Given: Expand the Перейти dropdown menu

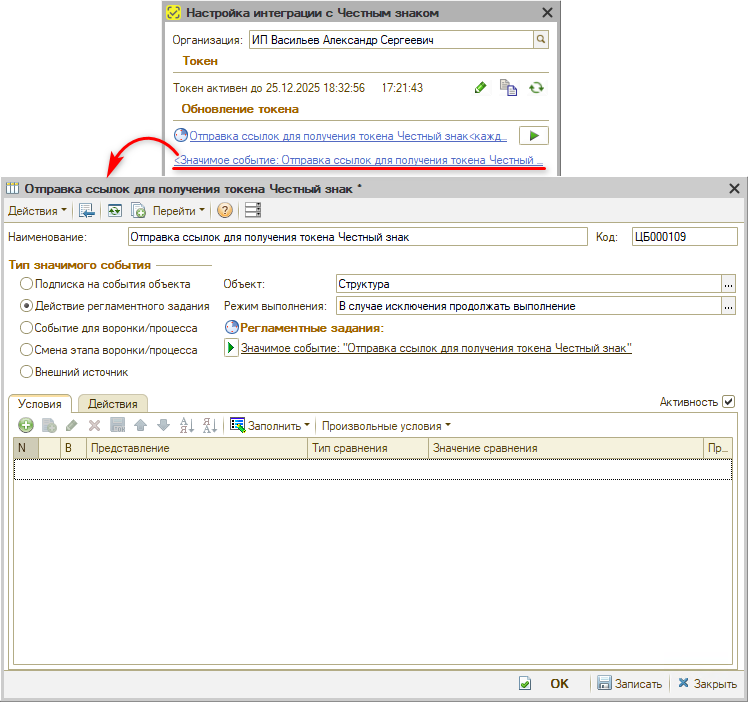Looking at the screenshot, I should [x=178, y=210].
